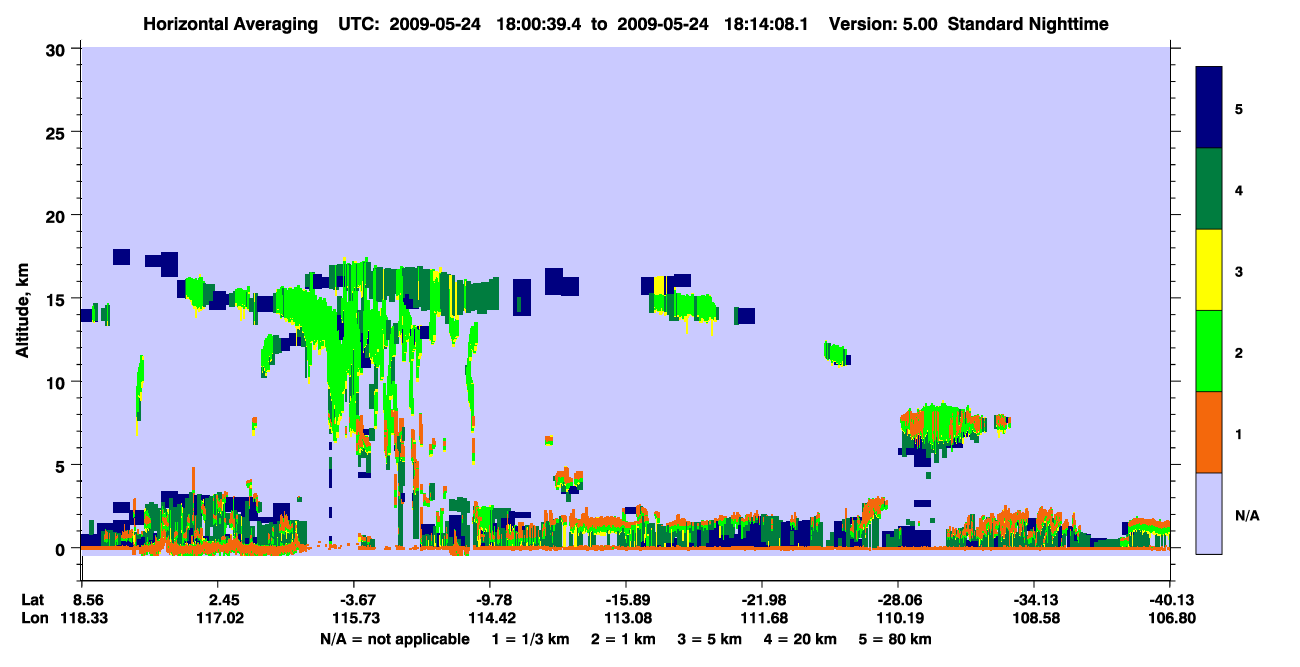The width and height of the screenshot is (1300, 667).
Task: Click the longitude value '110.19'
Action: click(900, 618)
